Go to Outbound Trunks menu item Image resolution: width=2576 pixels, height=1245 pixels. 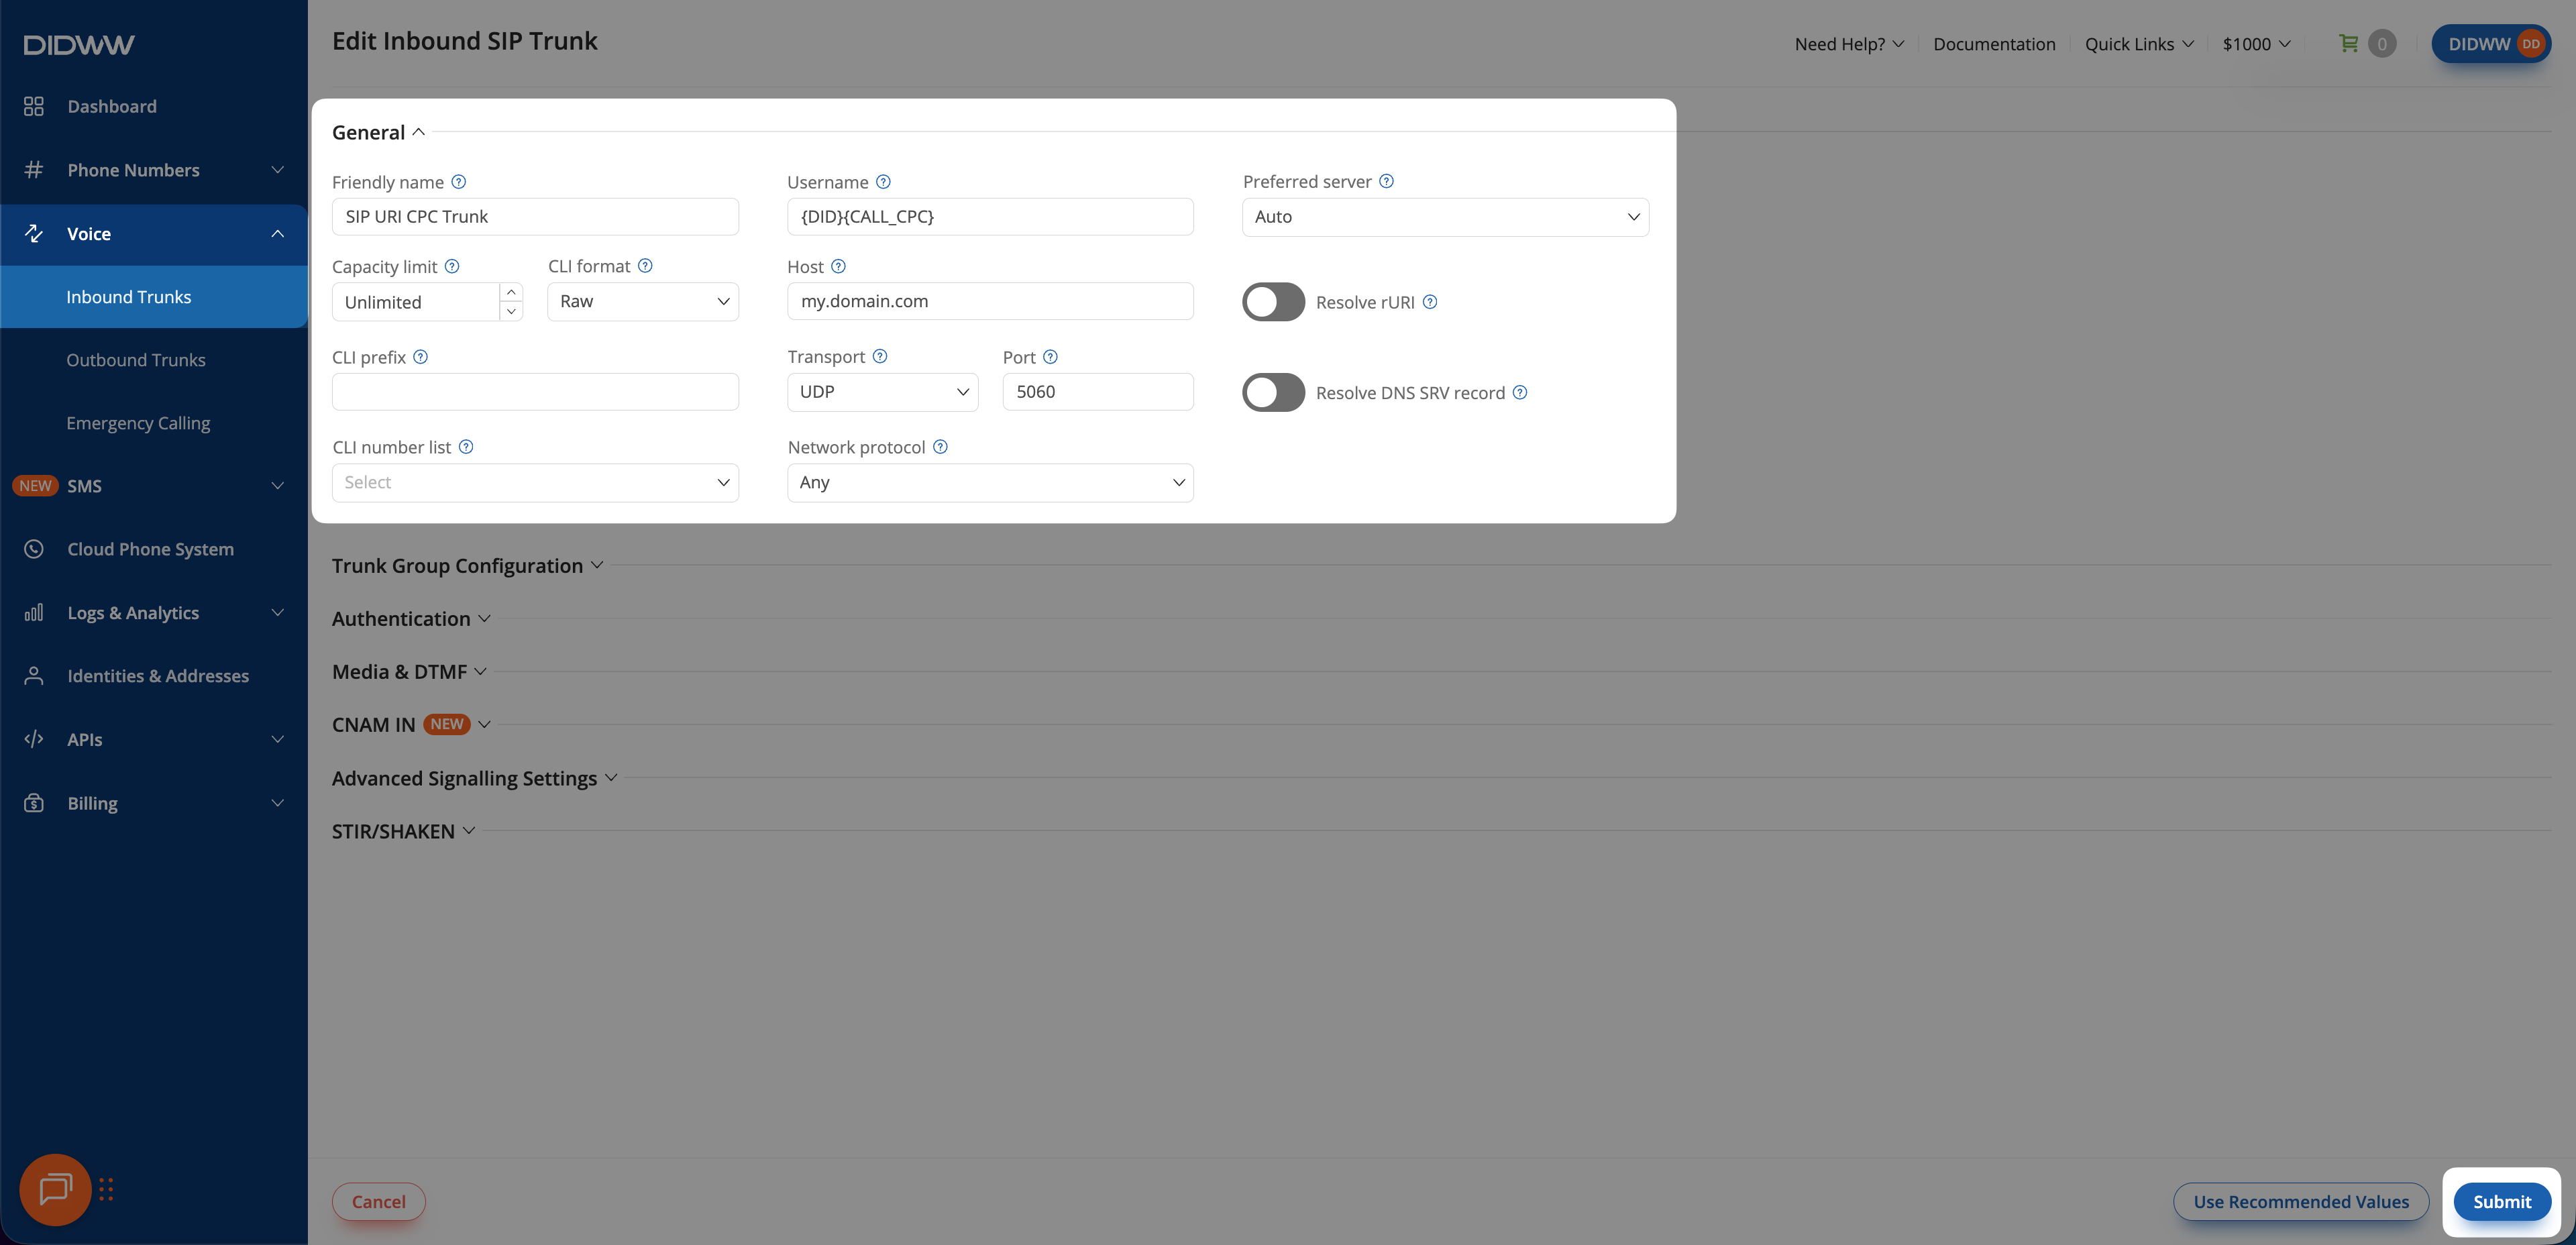tap(136, 360)
